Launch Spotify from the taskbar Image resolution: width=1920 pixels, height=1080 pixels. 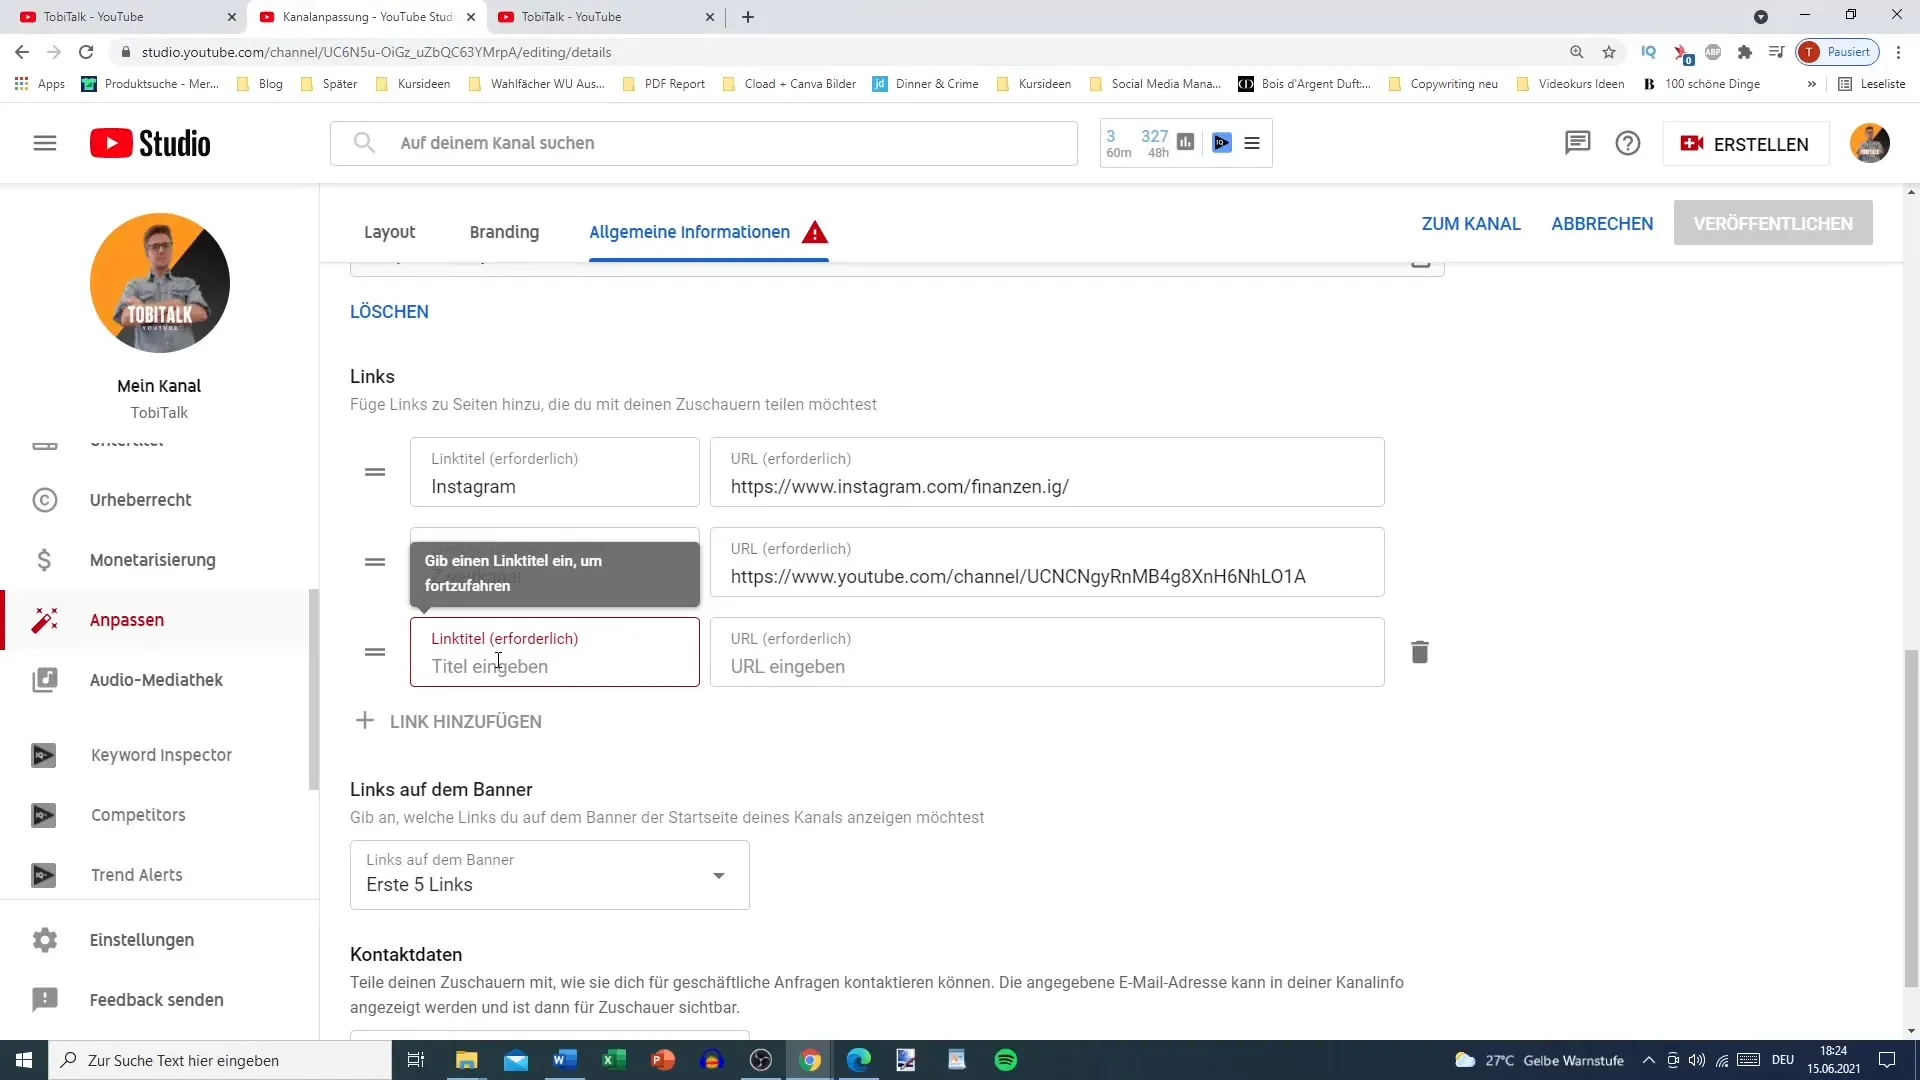1005,1060
